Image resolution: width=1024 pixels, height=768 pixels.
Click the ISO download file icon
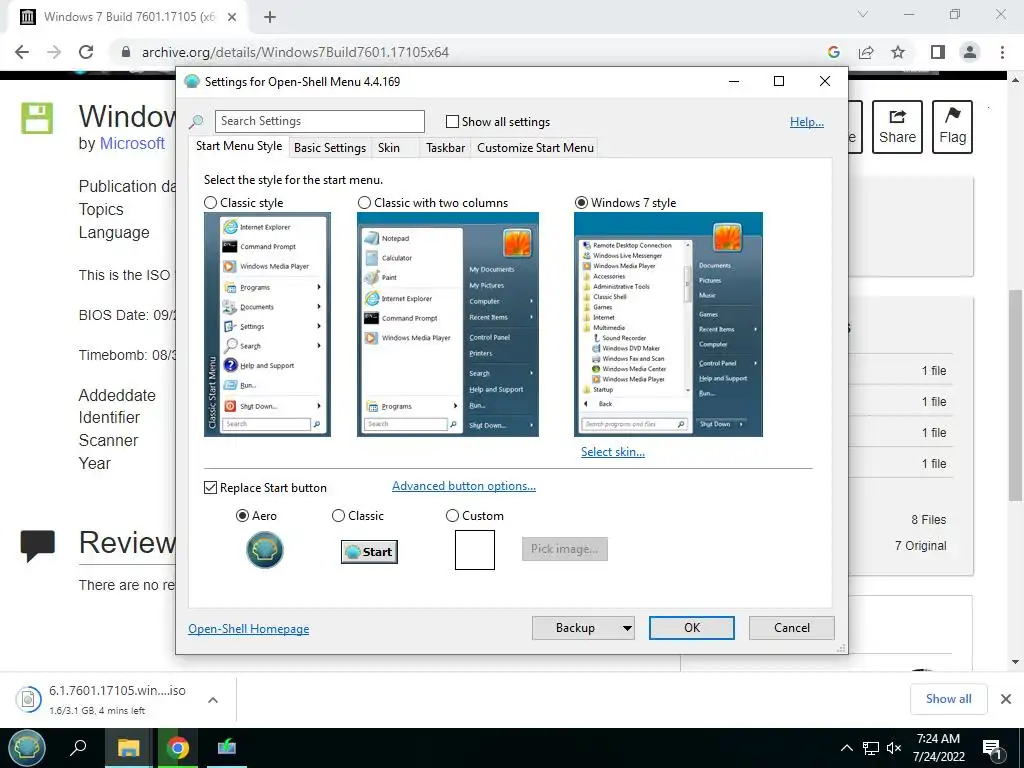[28, 699]
